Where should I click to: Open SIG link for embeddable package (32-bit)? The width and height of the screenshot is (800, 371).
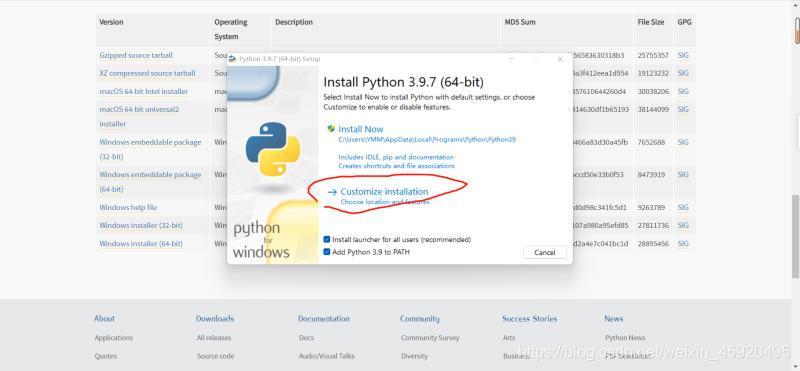[683, 142]
